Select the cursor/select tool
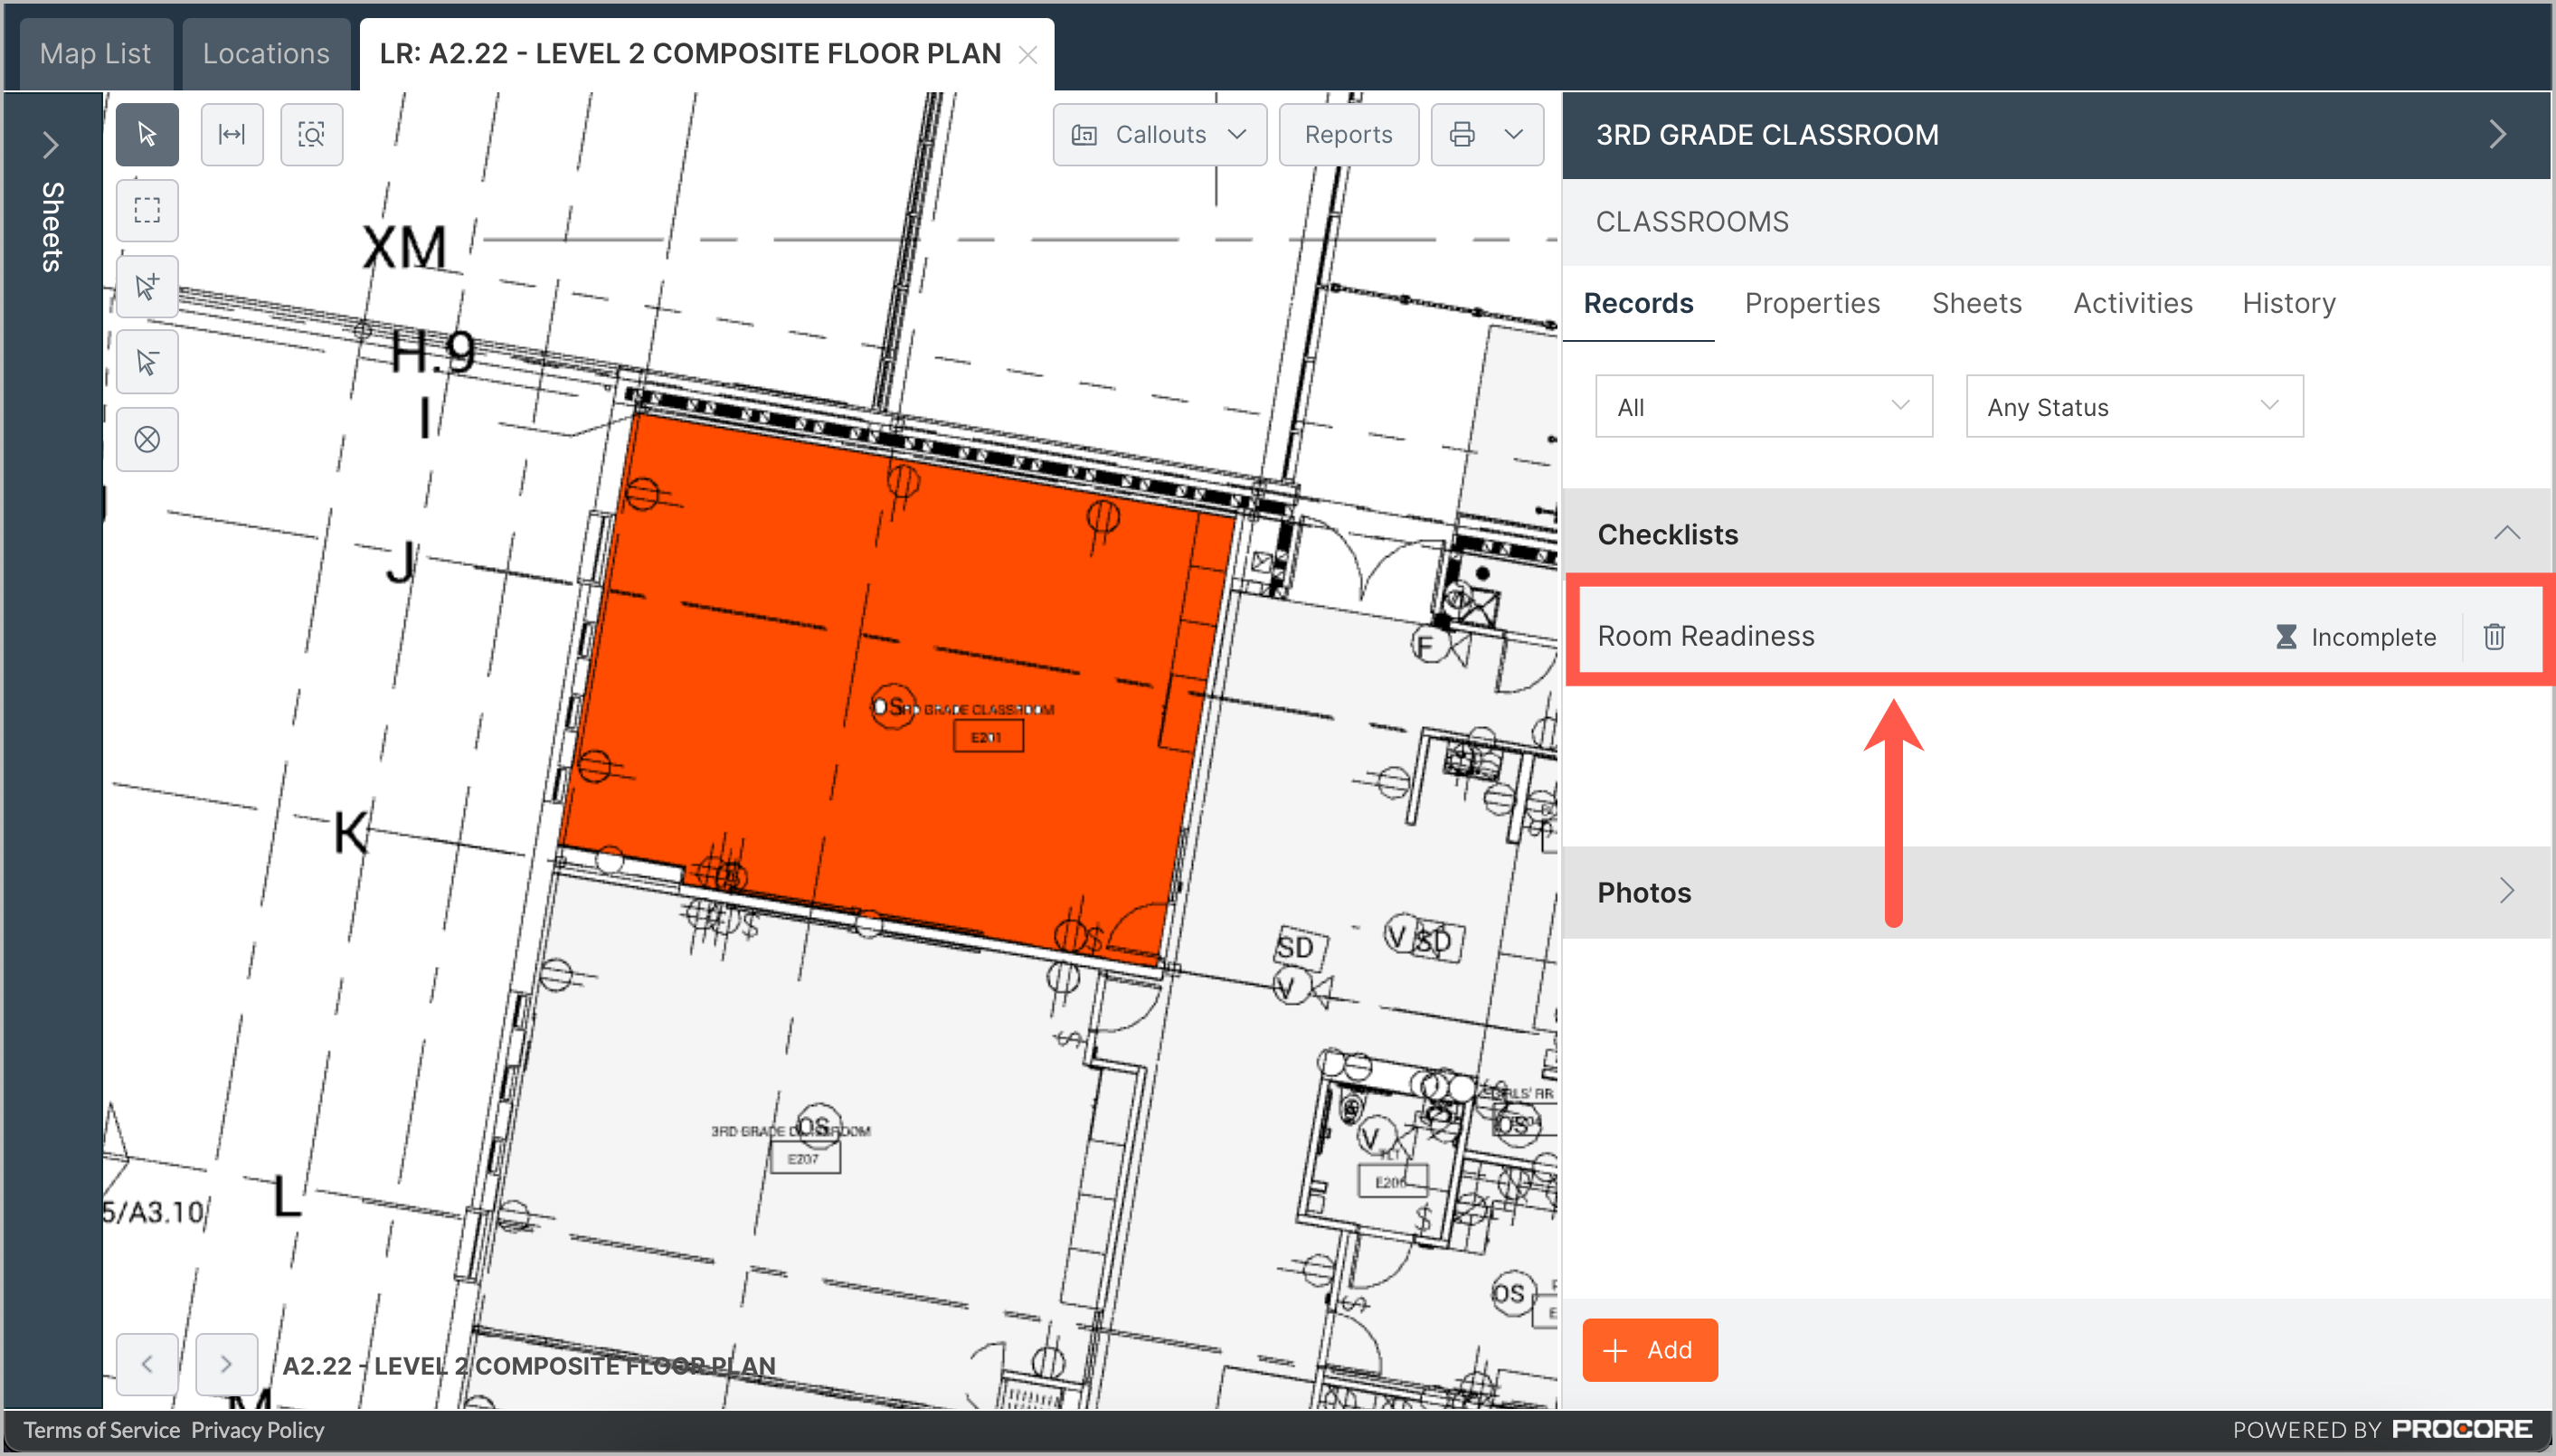Screen dimensions: 2556x1456 coord(147,134)
